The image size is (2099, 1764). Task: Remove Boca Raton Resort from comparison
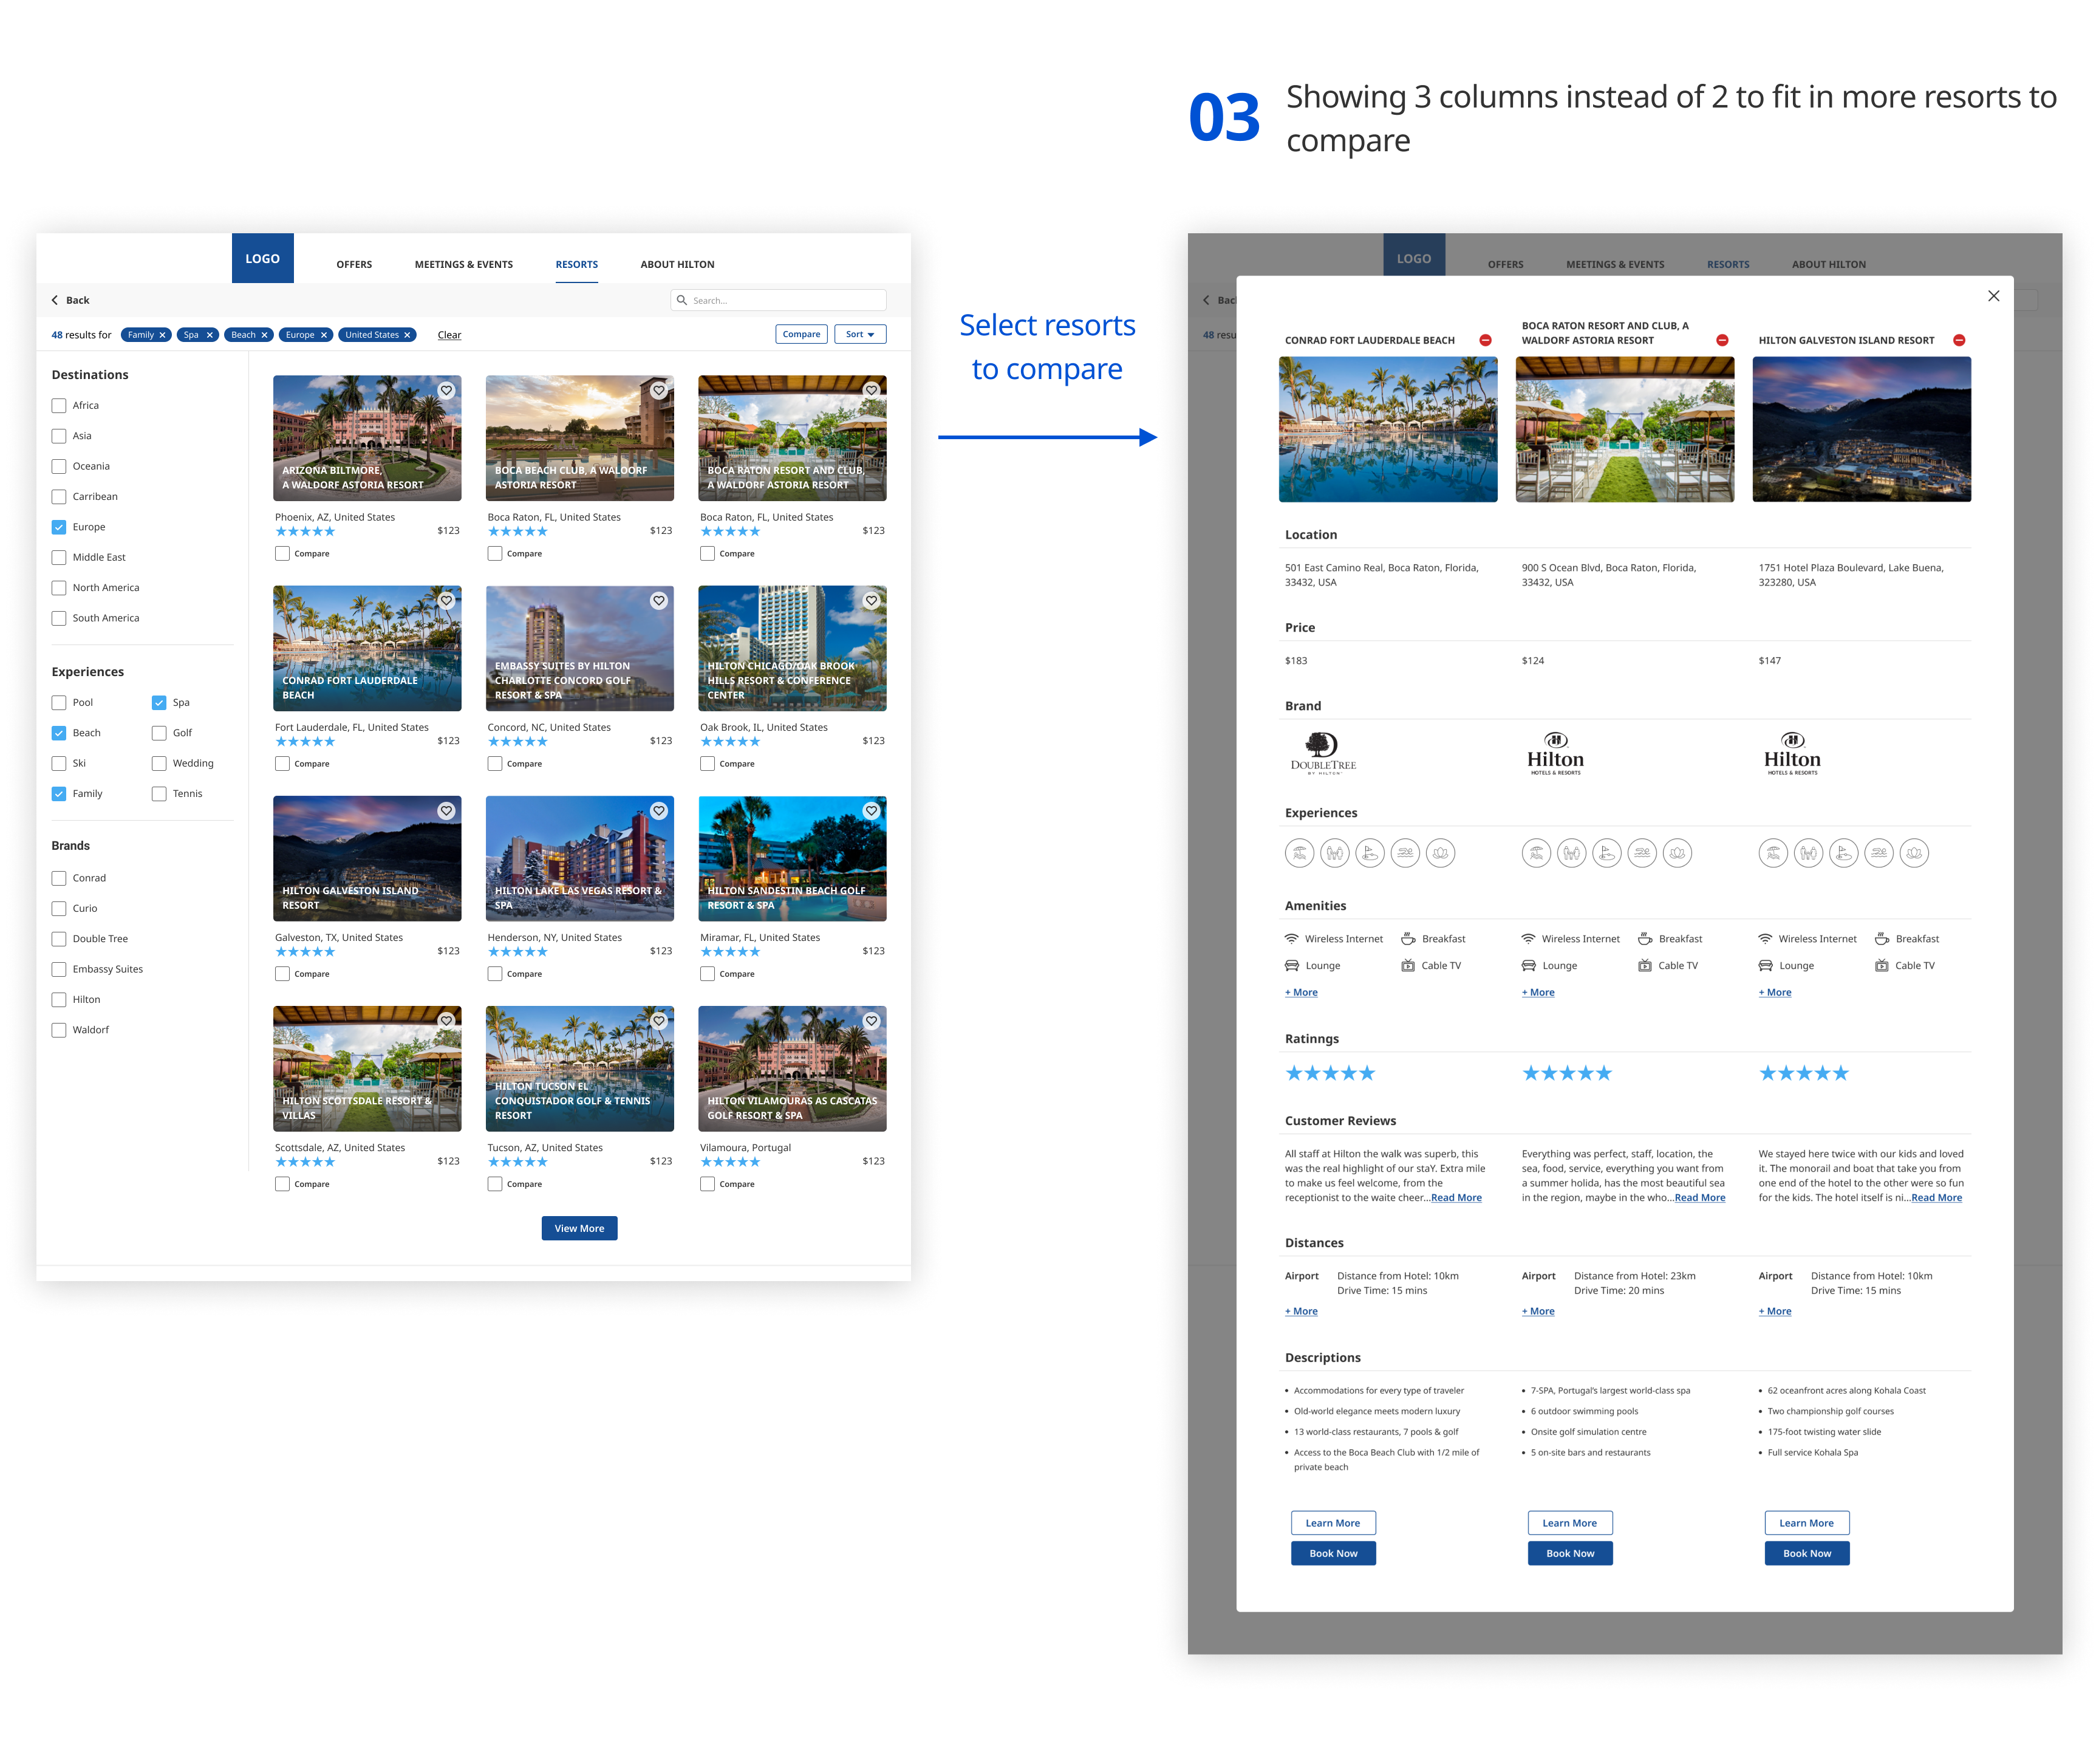pos(1722,340)
